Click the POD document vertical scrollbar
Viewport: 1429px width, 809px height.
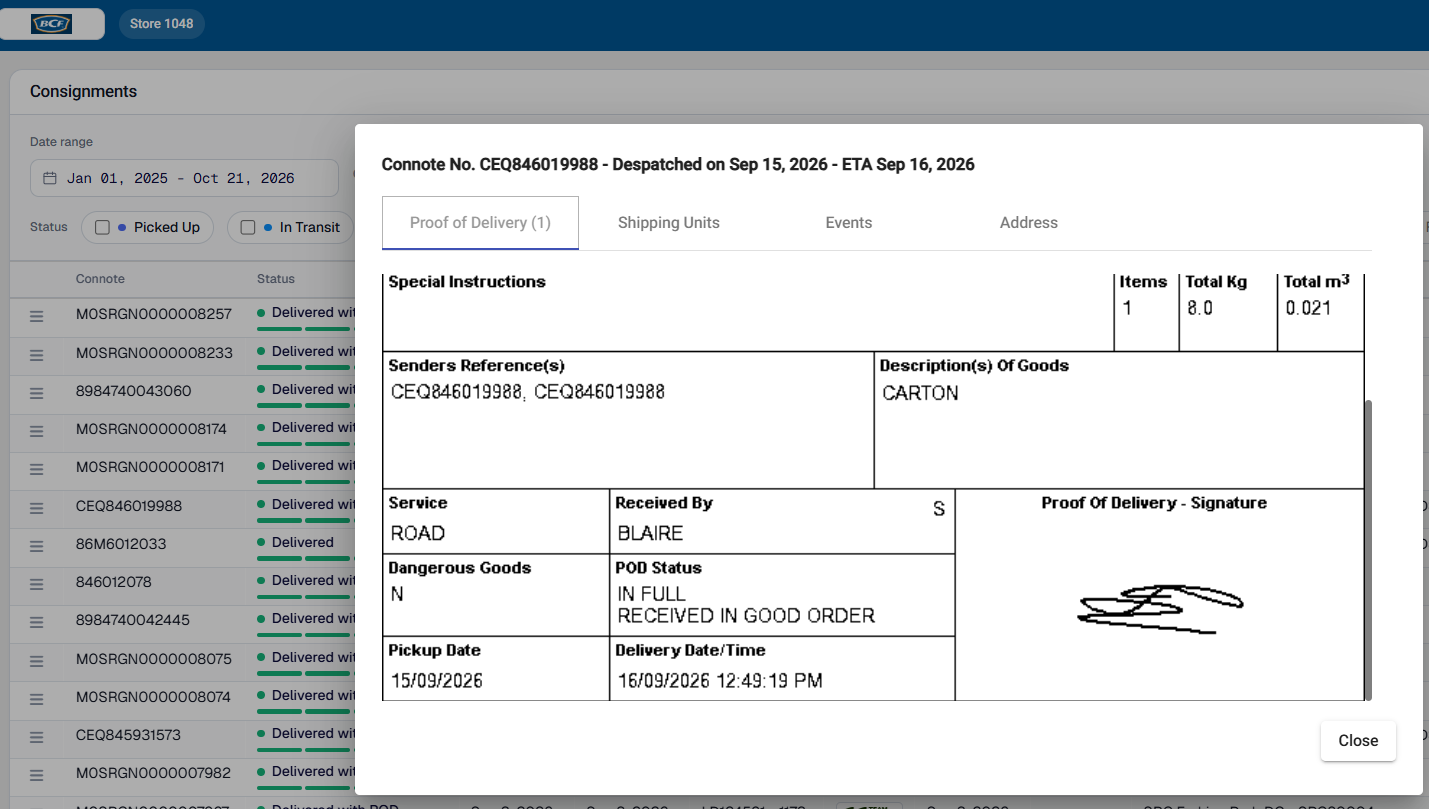tap(1368, 550)
